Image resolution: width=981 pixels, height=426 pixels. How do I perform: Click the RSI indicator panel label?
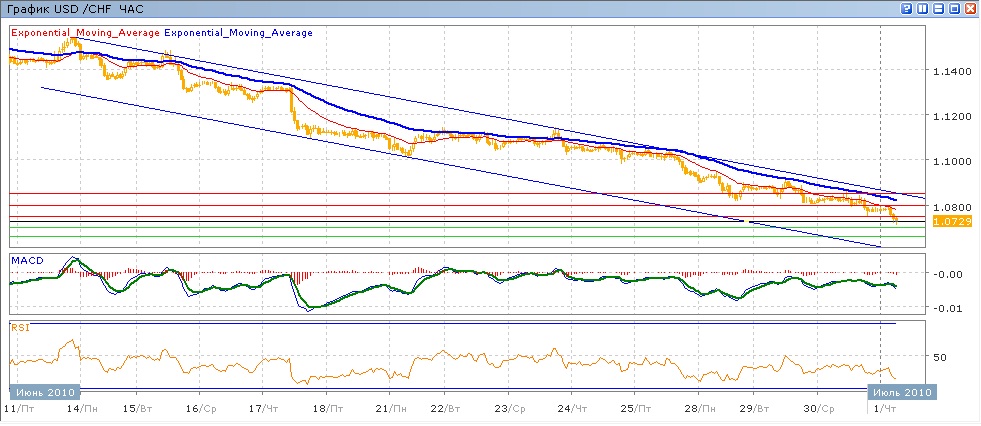coord(19,327)
